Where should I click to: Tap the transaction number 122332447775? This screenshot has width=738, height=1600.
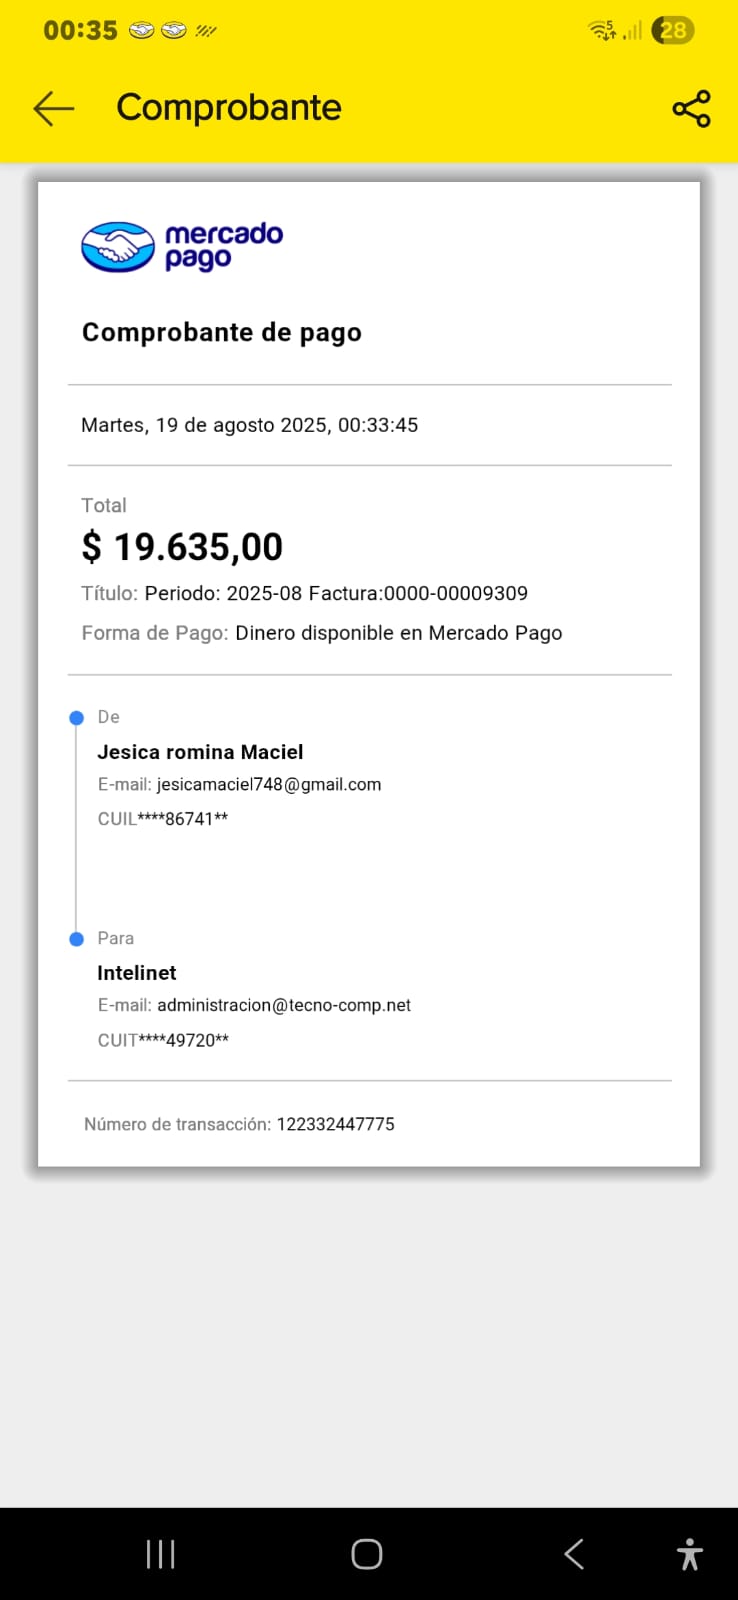[335, 1124]
